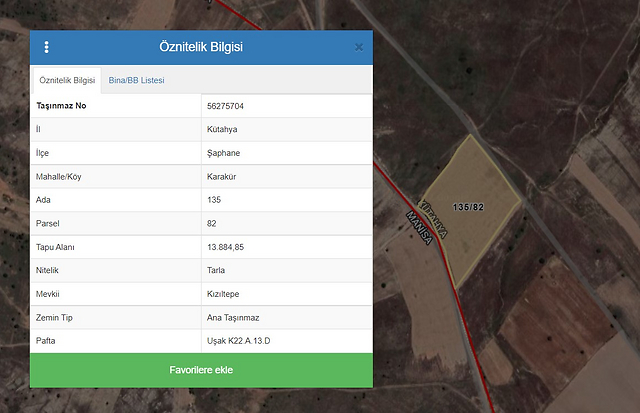Image resolution: width=640 pixels, height=413 pixels.
Task: Select the Mahalle/Köy value Karakür
Action: click(223, 176)
